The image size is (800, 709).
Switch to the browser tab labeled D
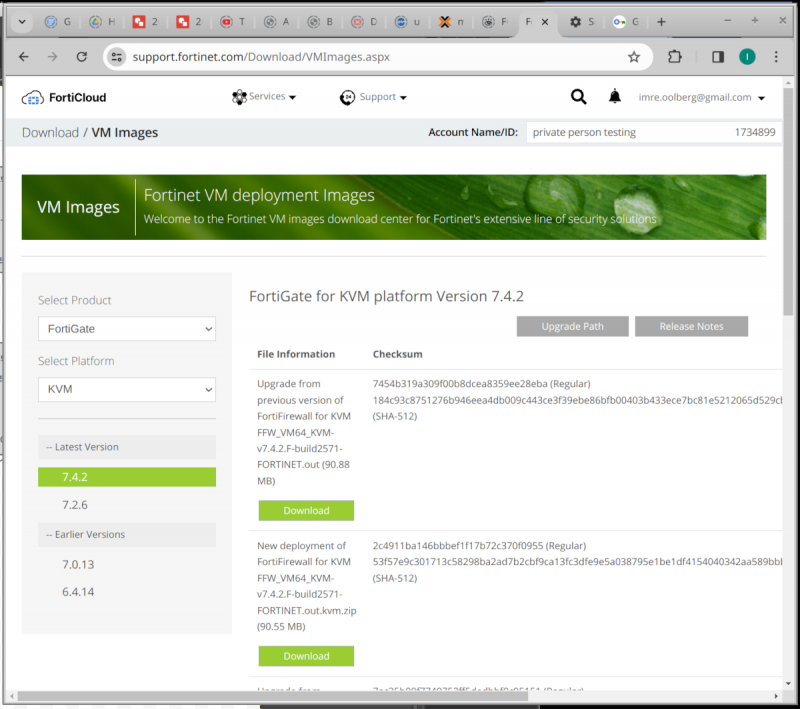pyautogui.click(x=364, y=22)
